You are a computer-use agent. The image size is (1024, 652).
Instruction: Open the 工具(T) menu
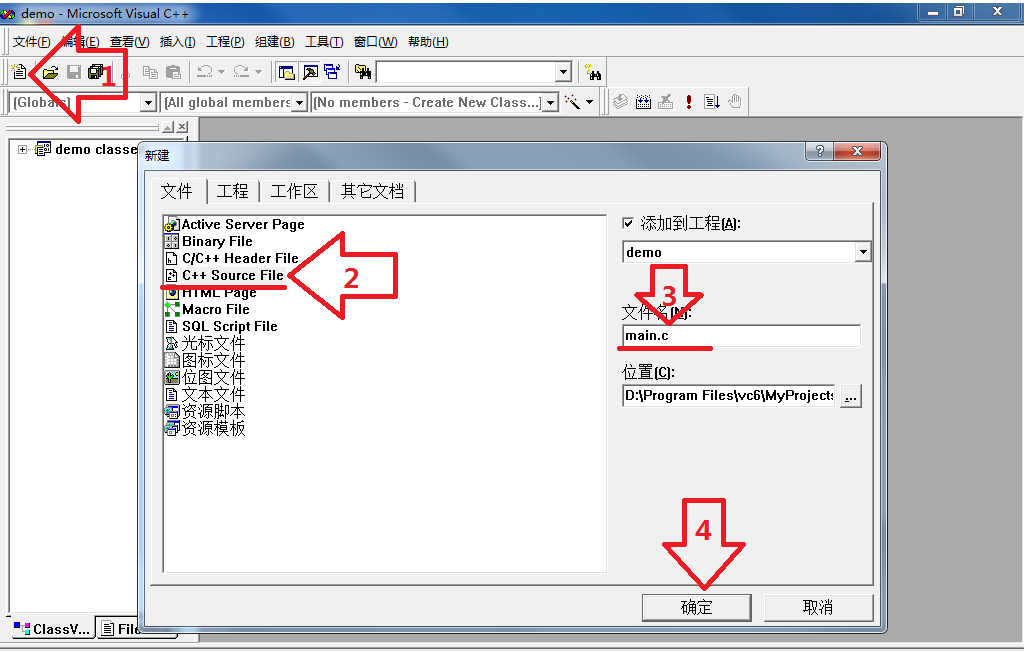click(323, 42)
